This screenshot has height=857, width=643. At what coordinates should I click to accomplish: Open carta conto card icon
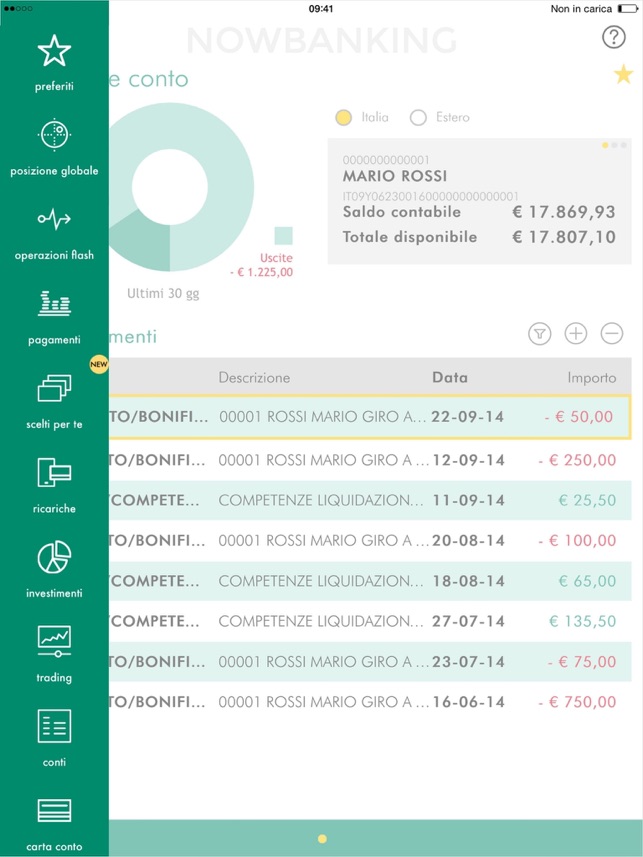point(54,811)
